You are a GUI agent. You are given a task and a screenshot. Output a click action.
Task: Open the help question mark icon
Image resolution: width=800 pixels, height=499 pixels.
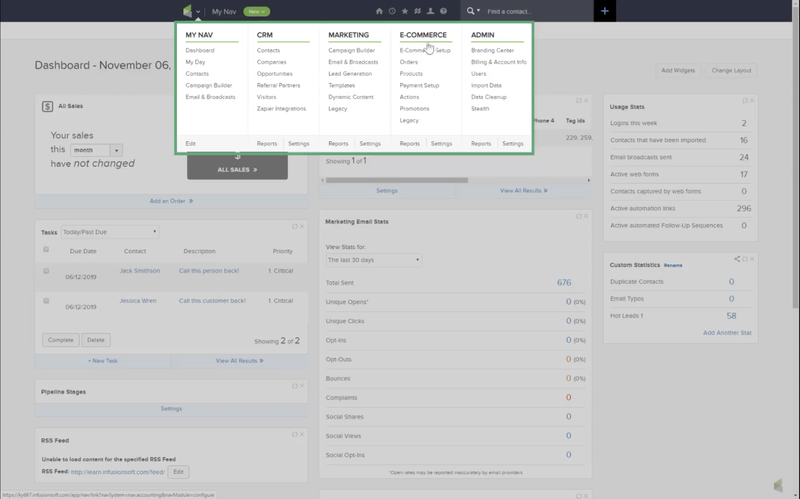click(x=443, y=11)
